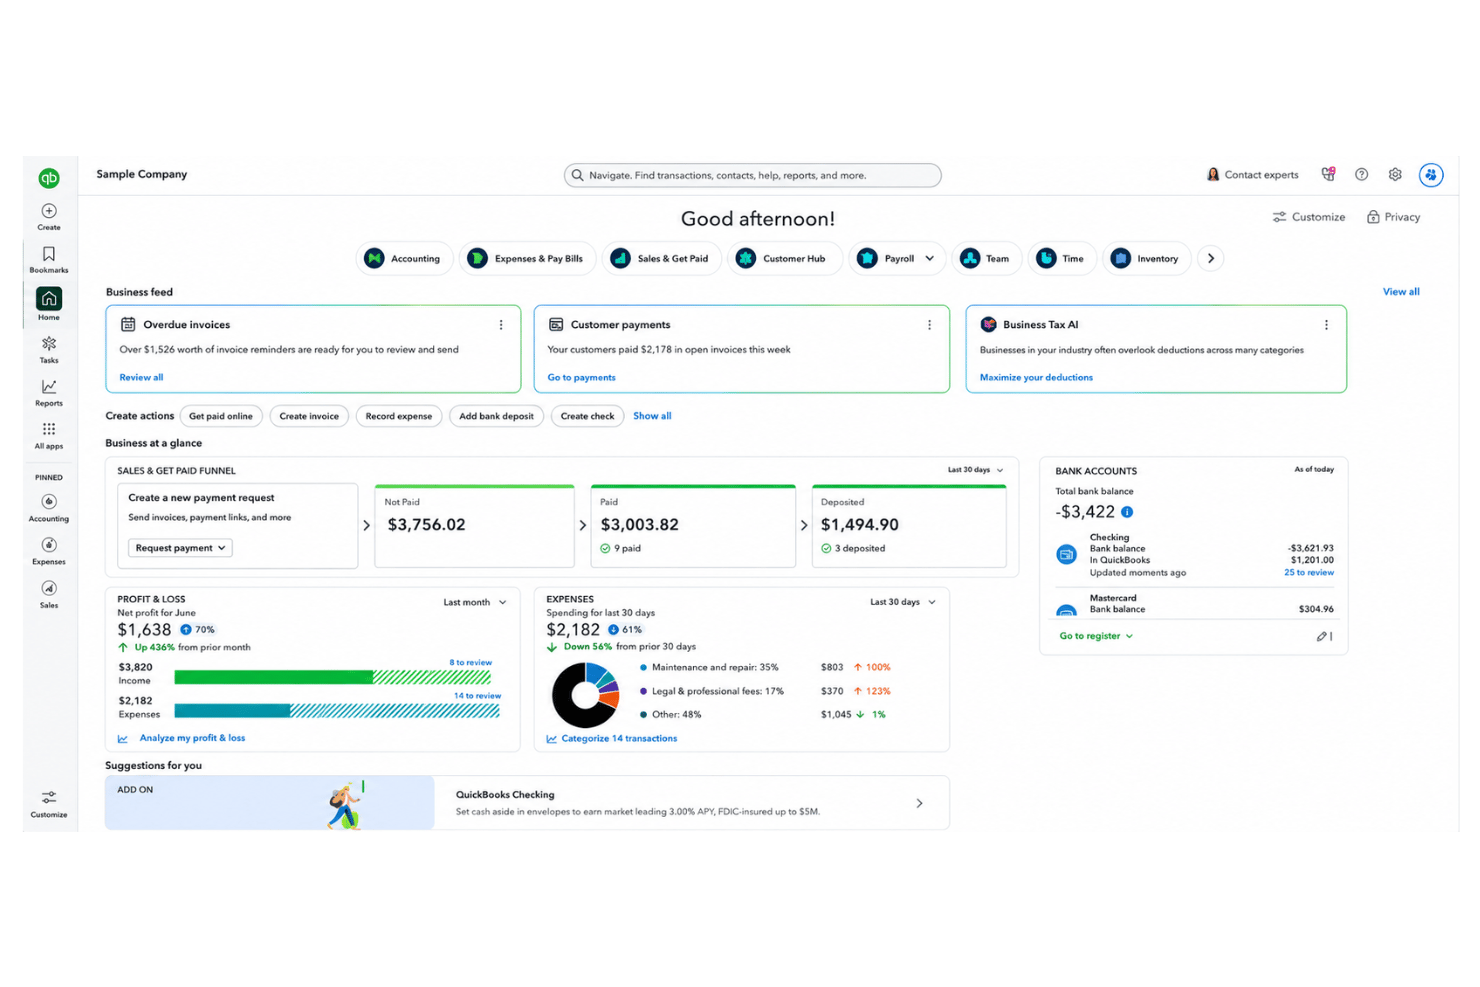This screenshot has width=1480, height=987.
Task: Click Contact experts in header
Action: [x=1252, y=174]
